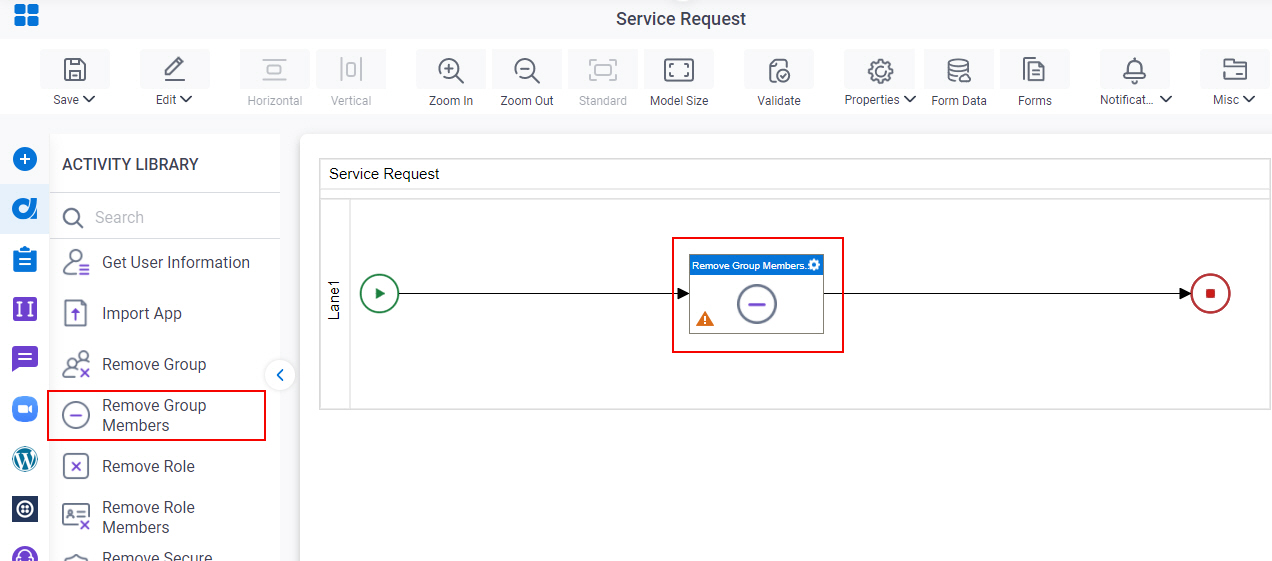
Task: Click the blue plus sidebar icon
Action: coord(25,159)
